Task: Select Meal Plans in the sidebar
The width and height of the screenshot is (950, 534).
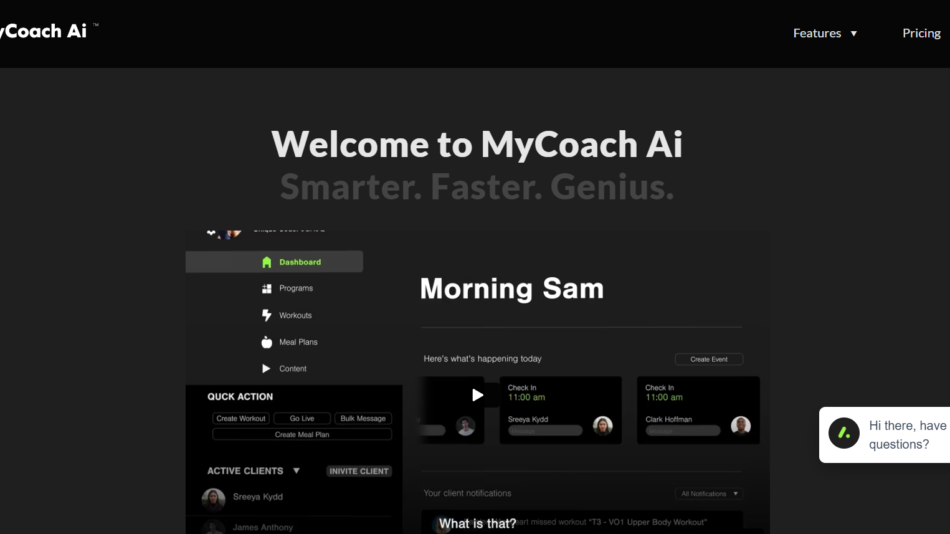Action: tap(298, 342)
